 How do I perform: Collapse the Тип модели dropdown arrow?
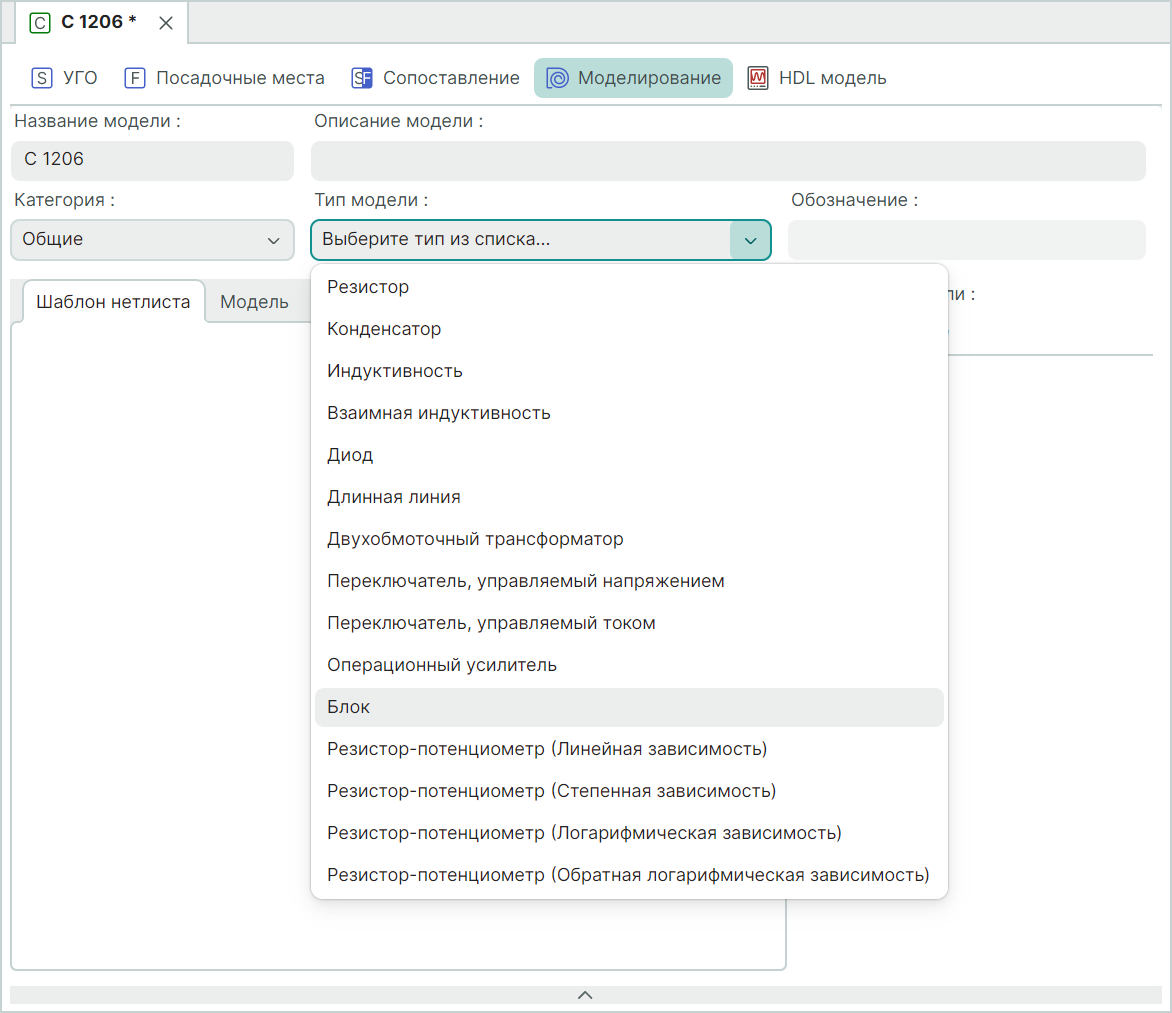750,240
